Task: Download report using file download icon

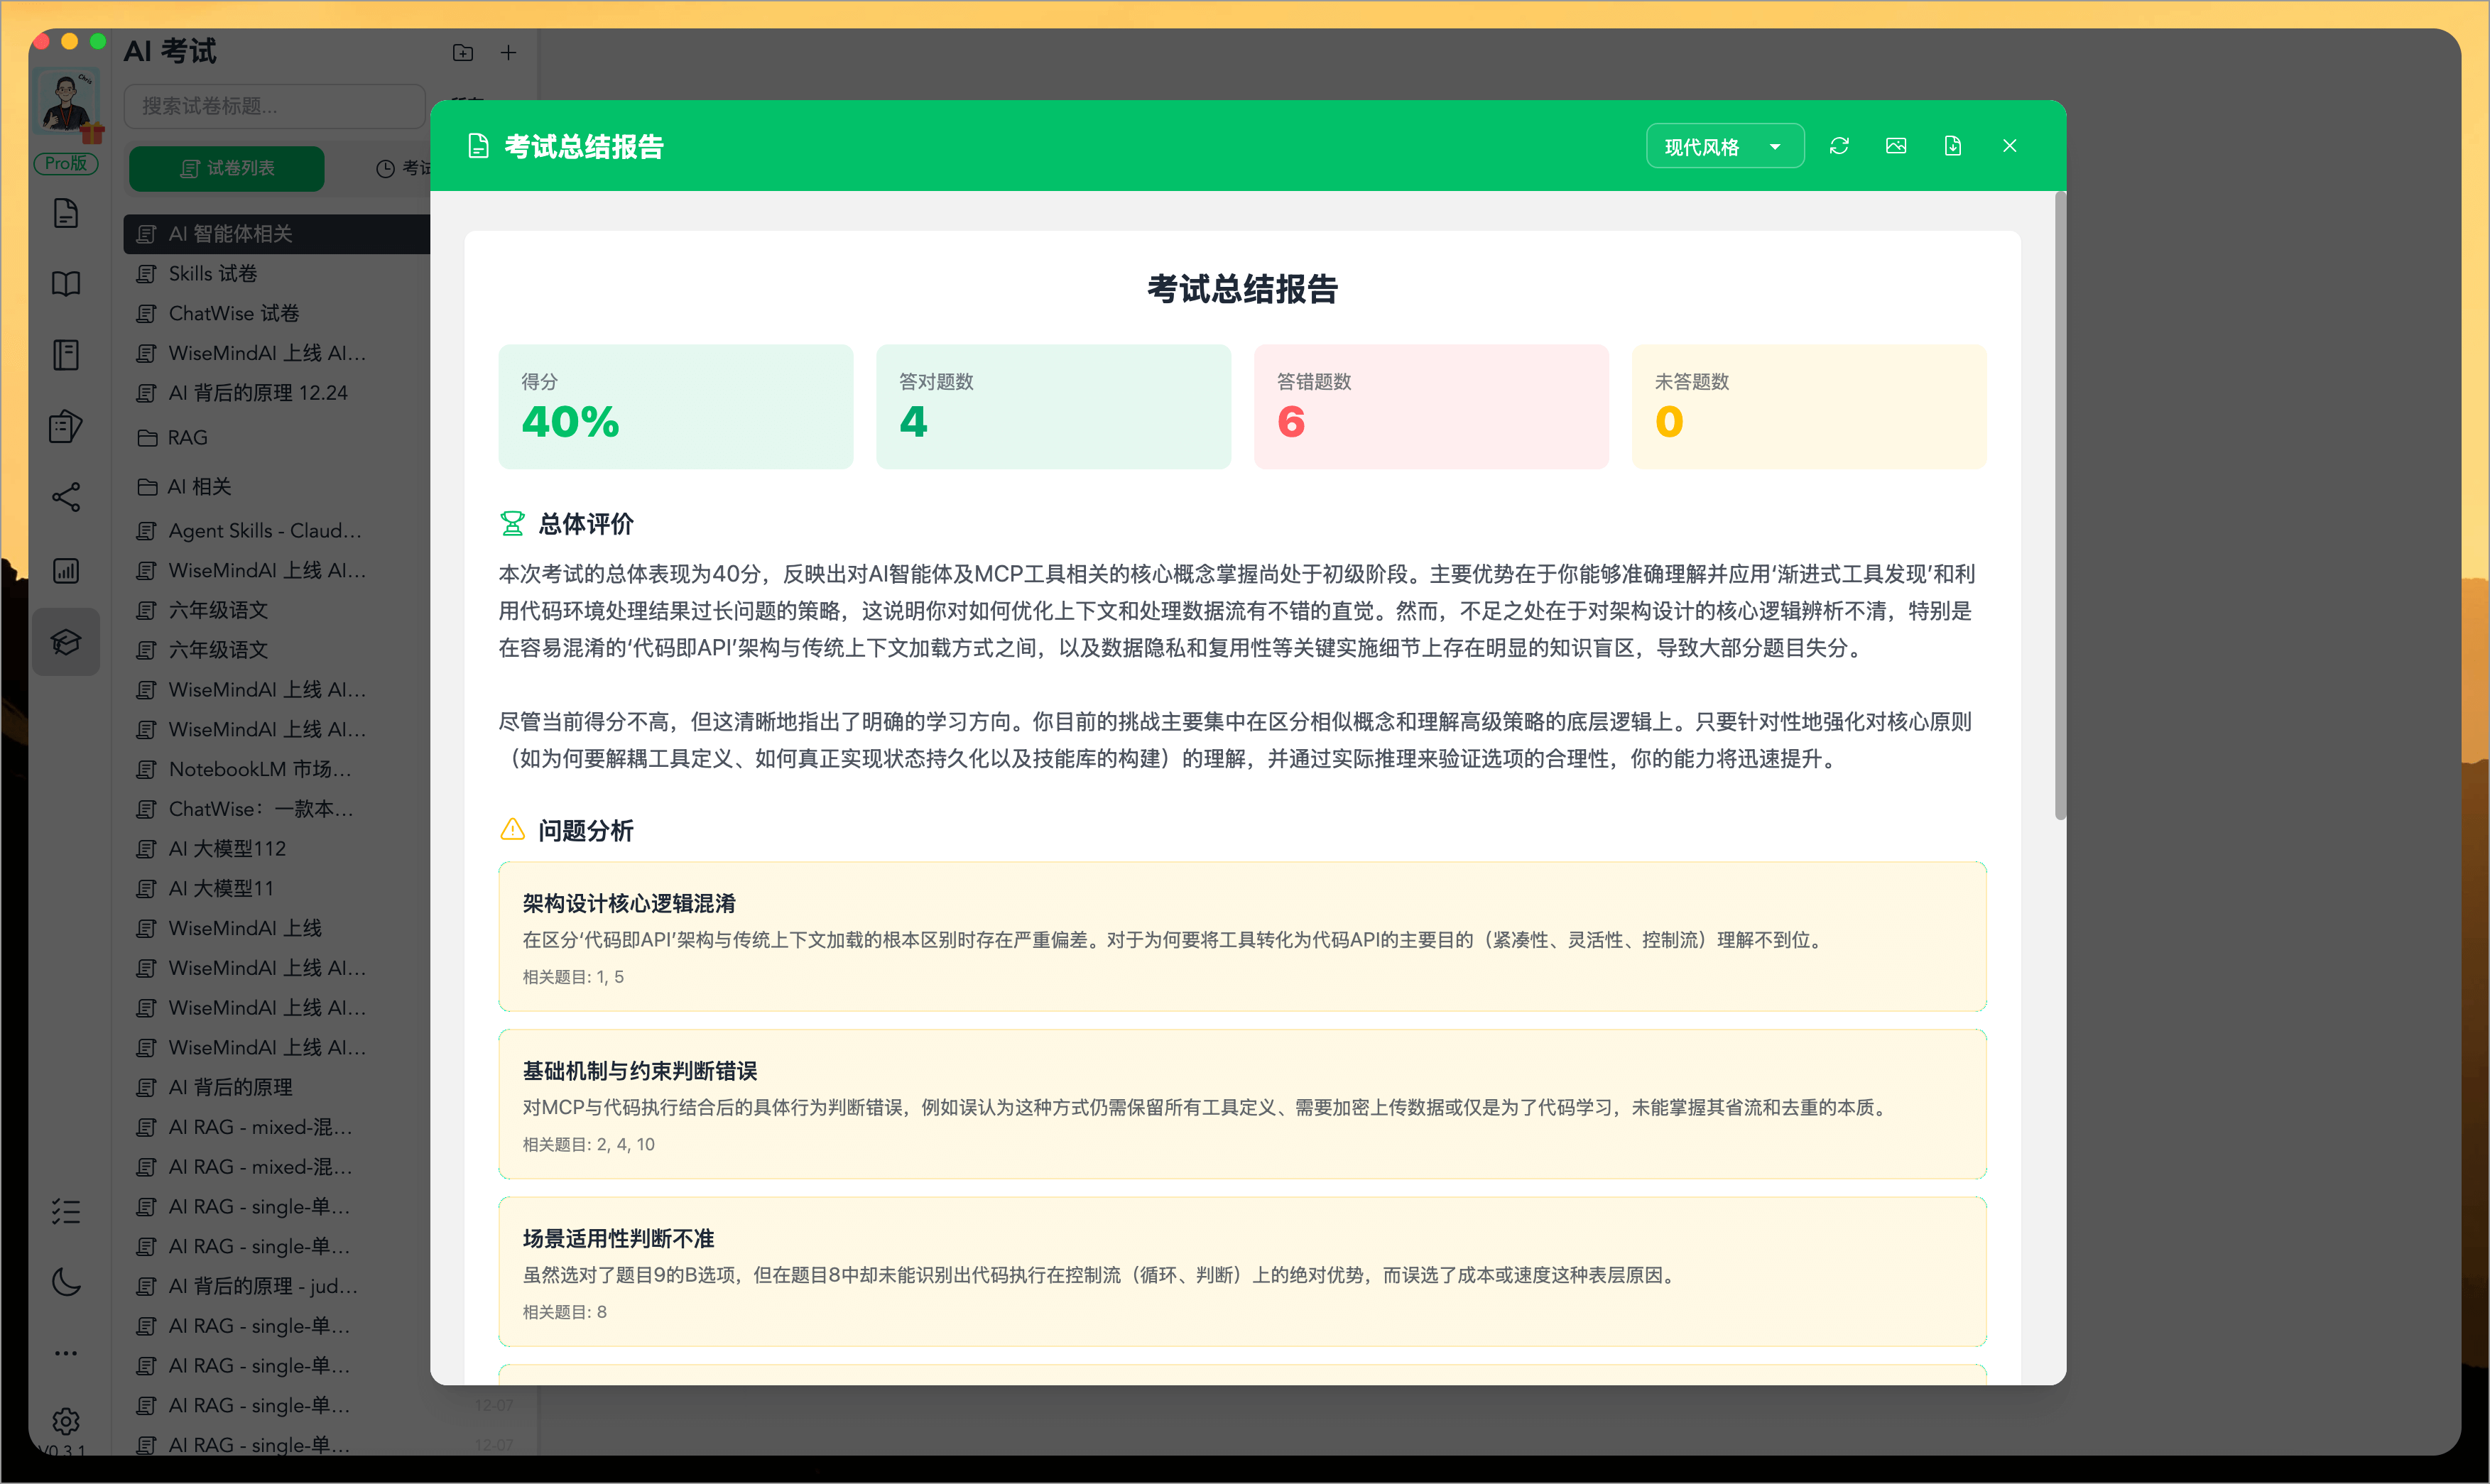Action: (1953, 145)
